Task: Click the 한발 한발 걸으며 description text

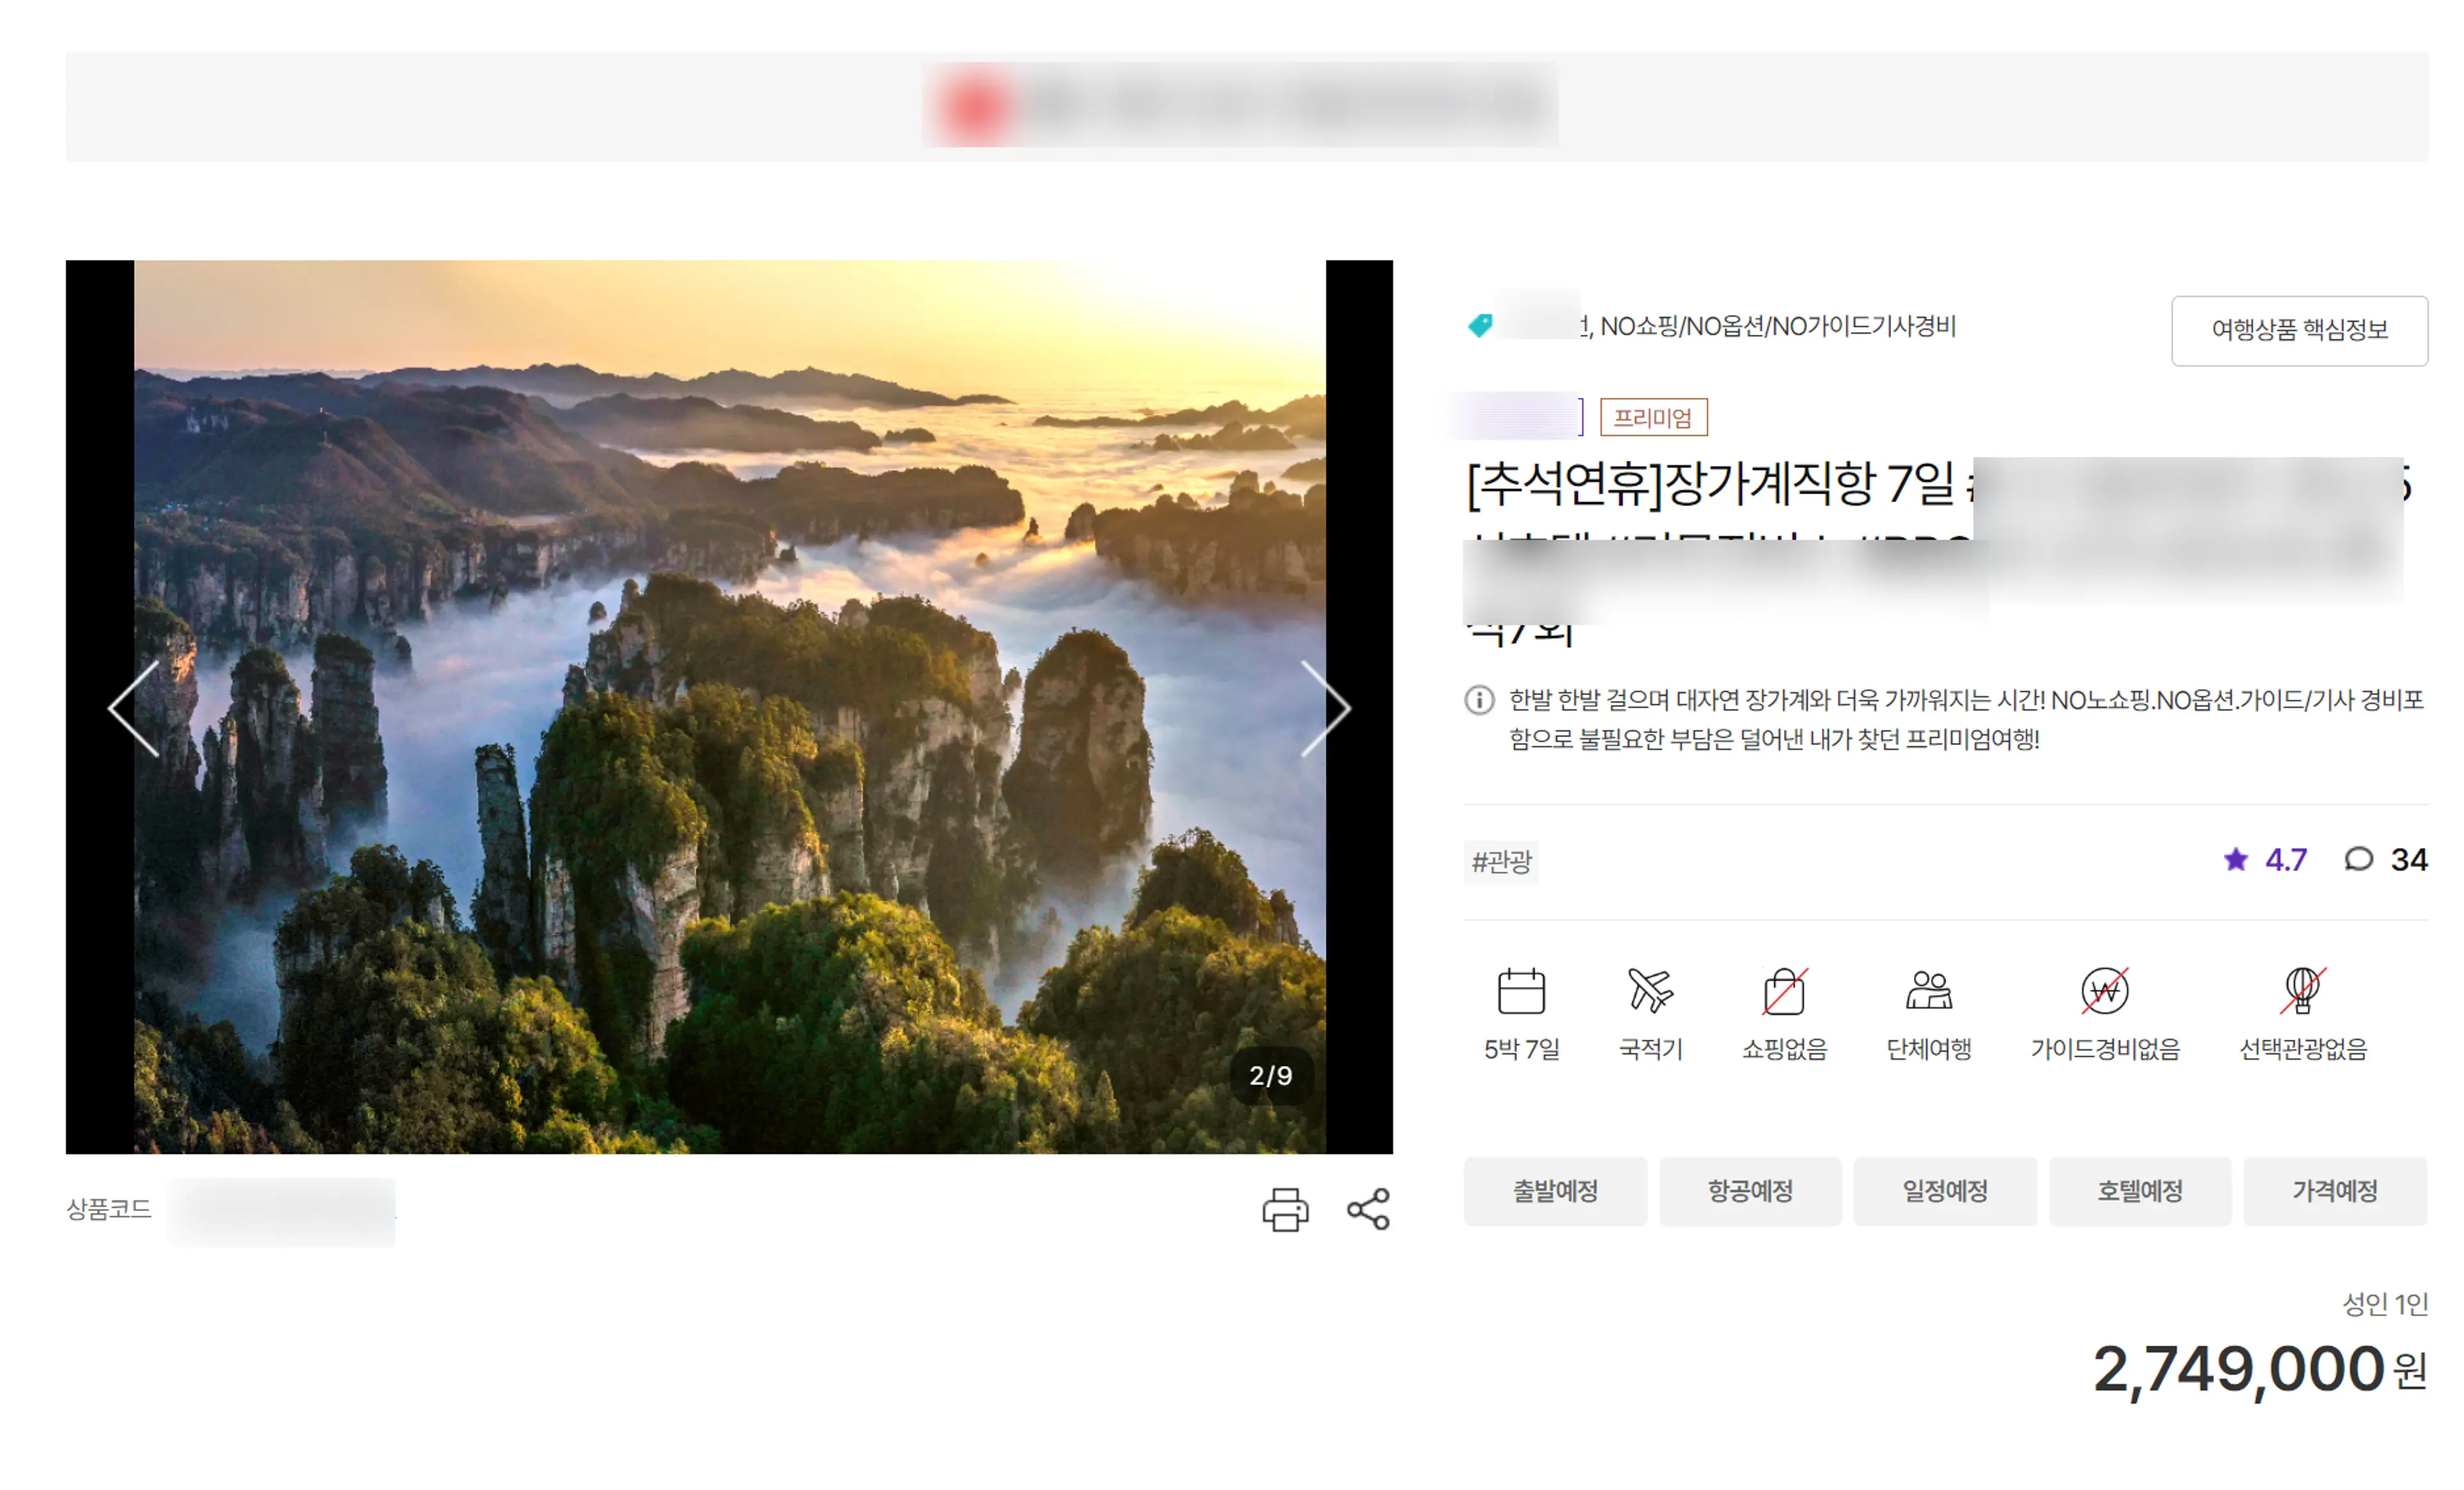Action: [x=1966, y=720]
